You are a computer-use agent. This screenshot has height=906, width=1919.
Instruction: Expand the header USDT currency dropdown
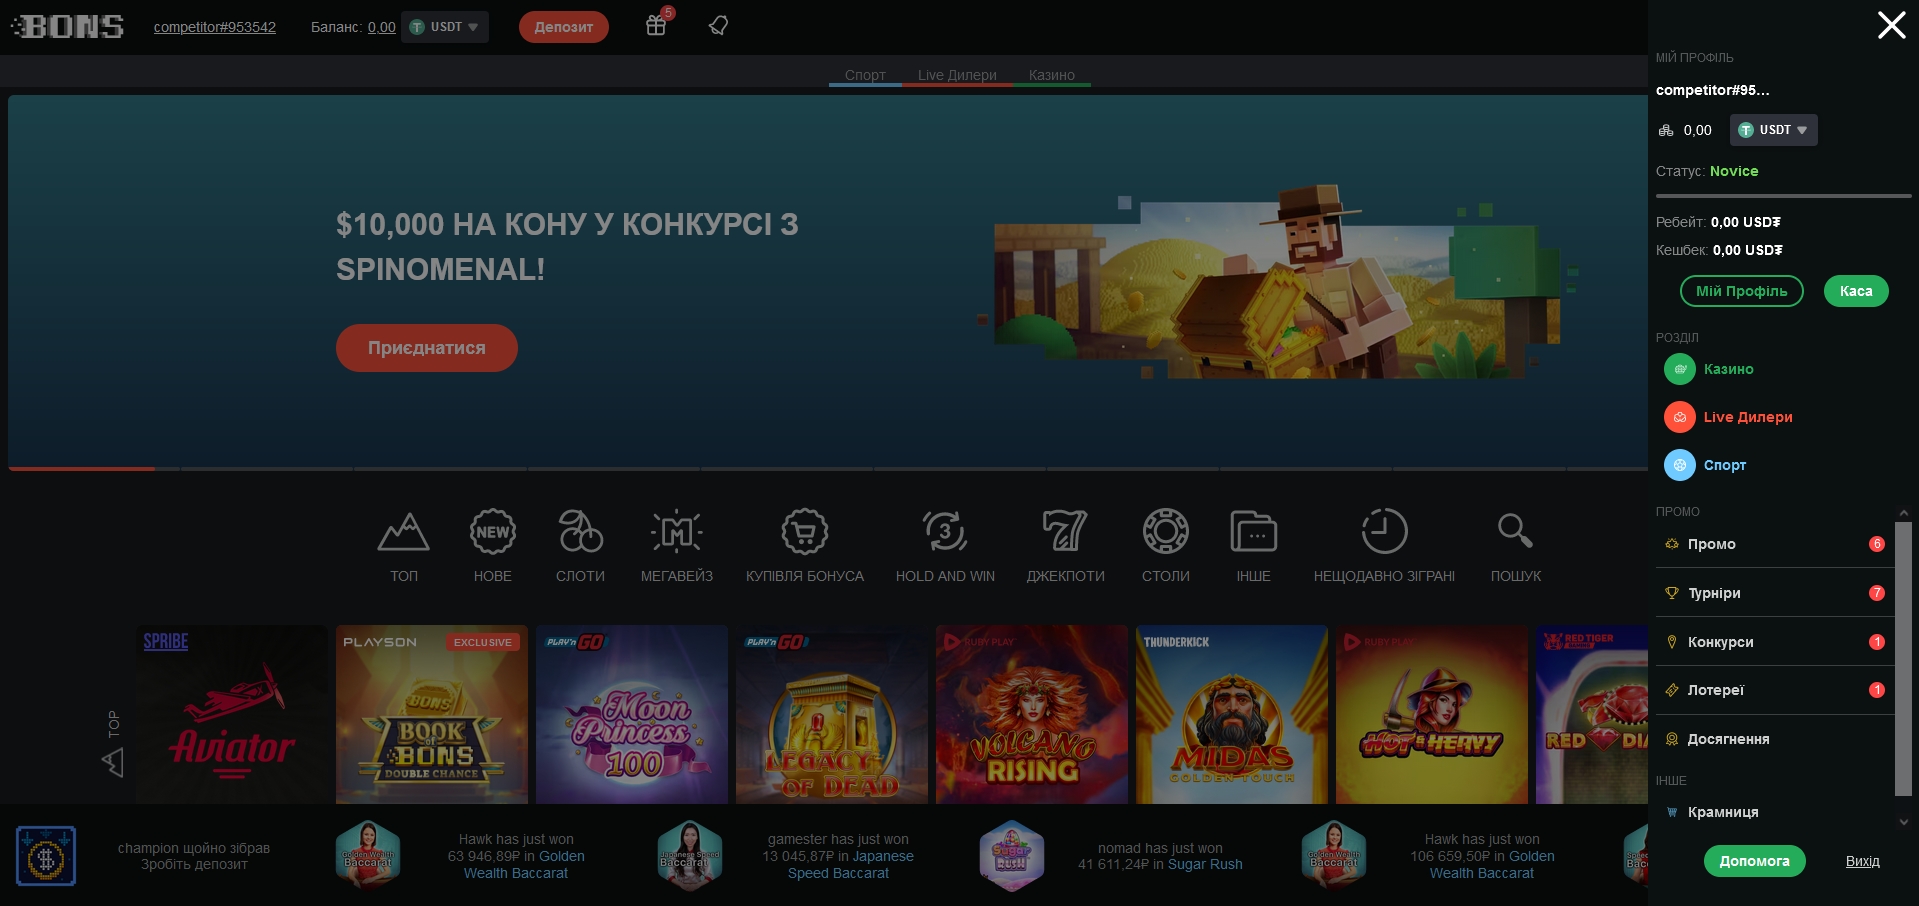(446, 27)
